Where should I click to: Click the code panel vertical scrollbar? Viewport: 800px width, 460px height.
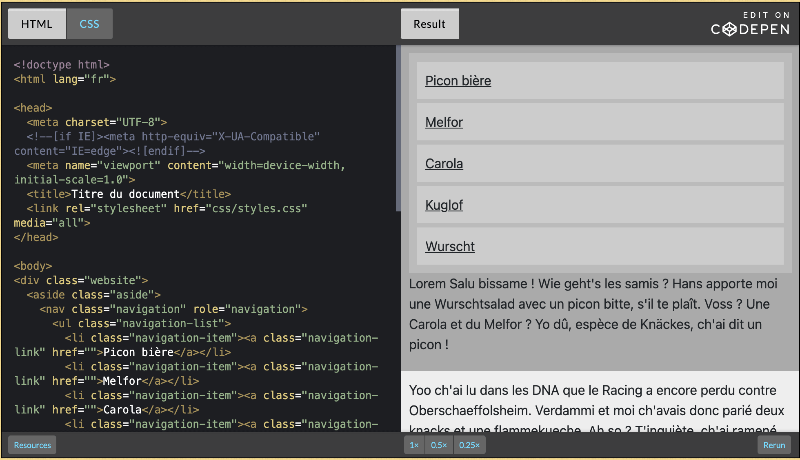click(x=398, y=129)
